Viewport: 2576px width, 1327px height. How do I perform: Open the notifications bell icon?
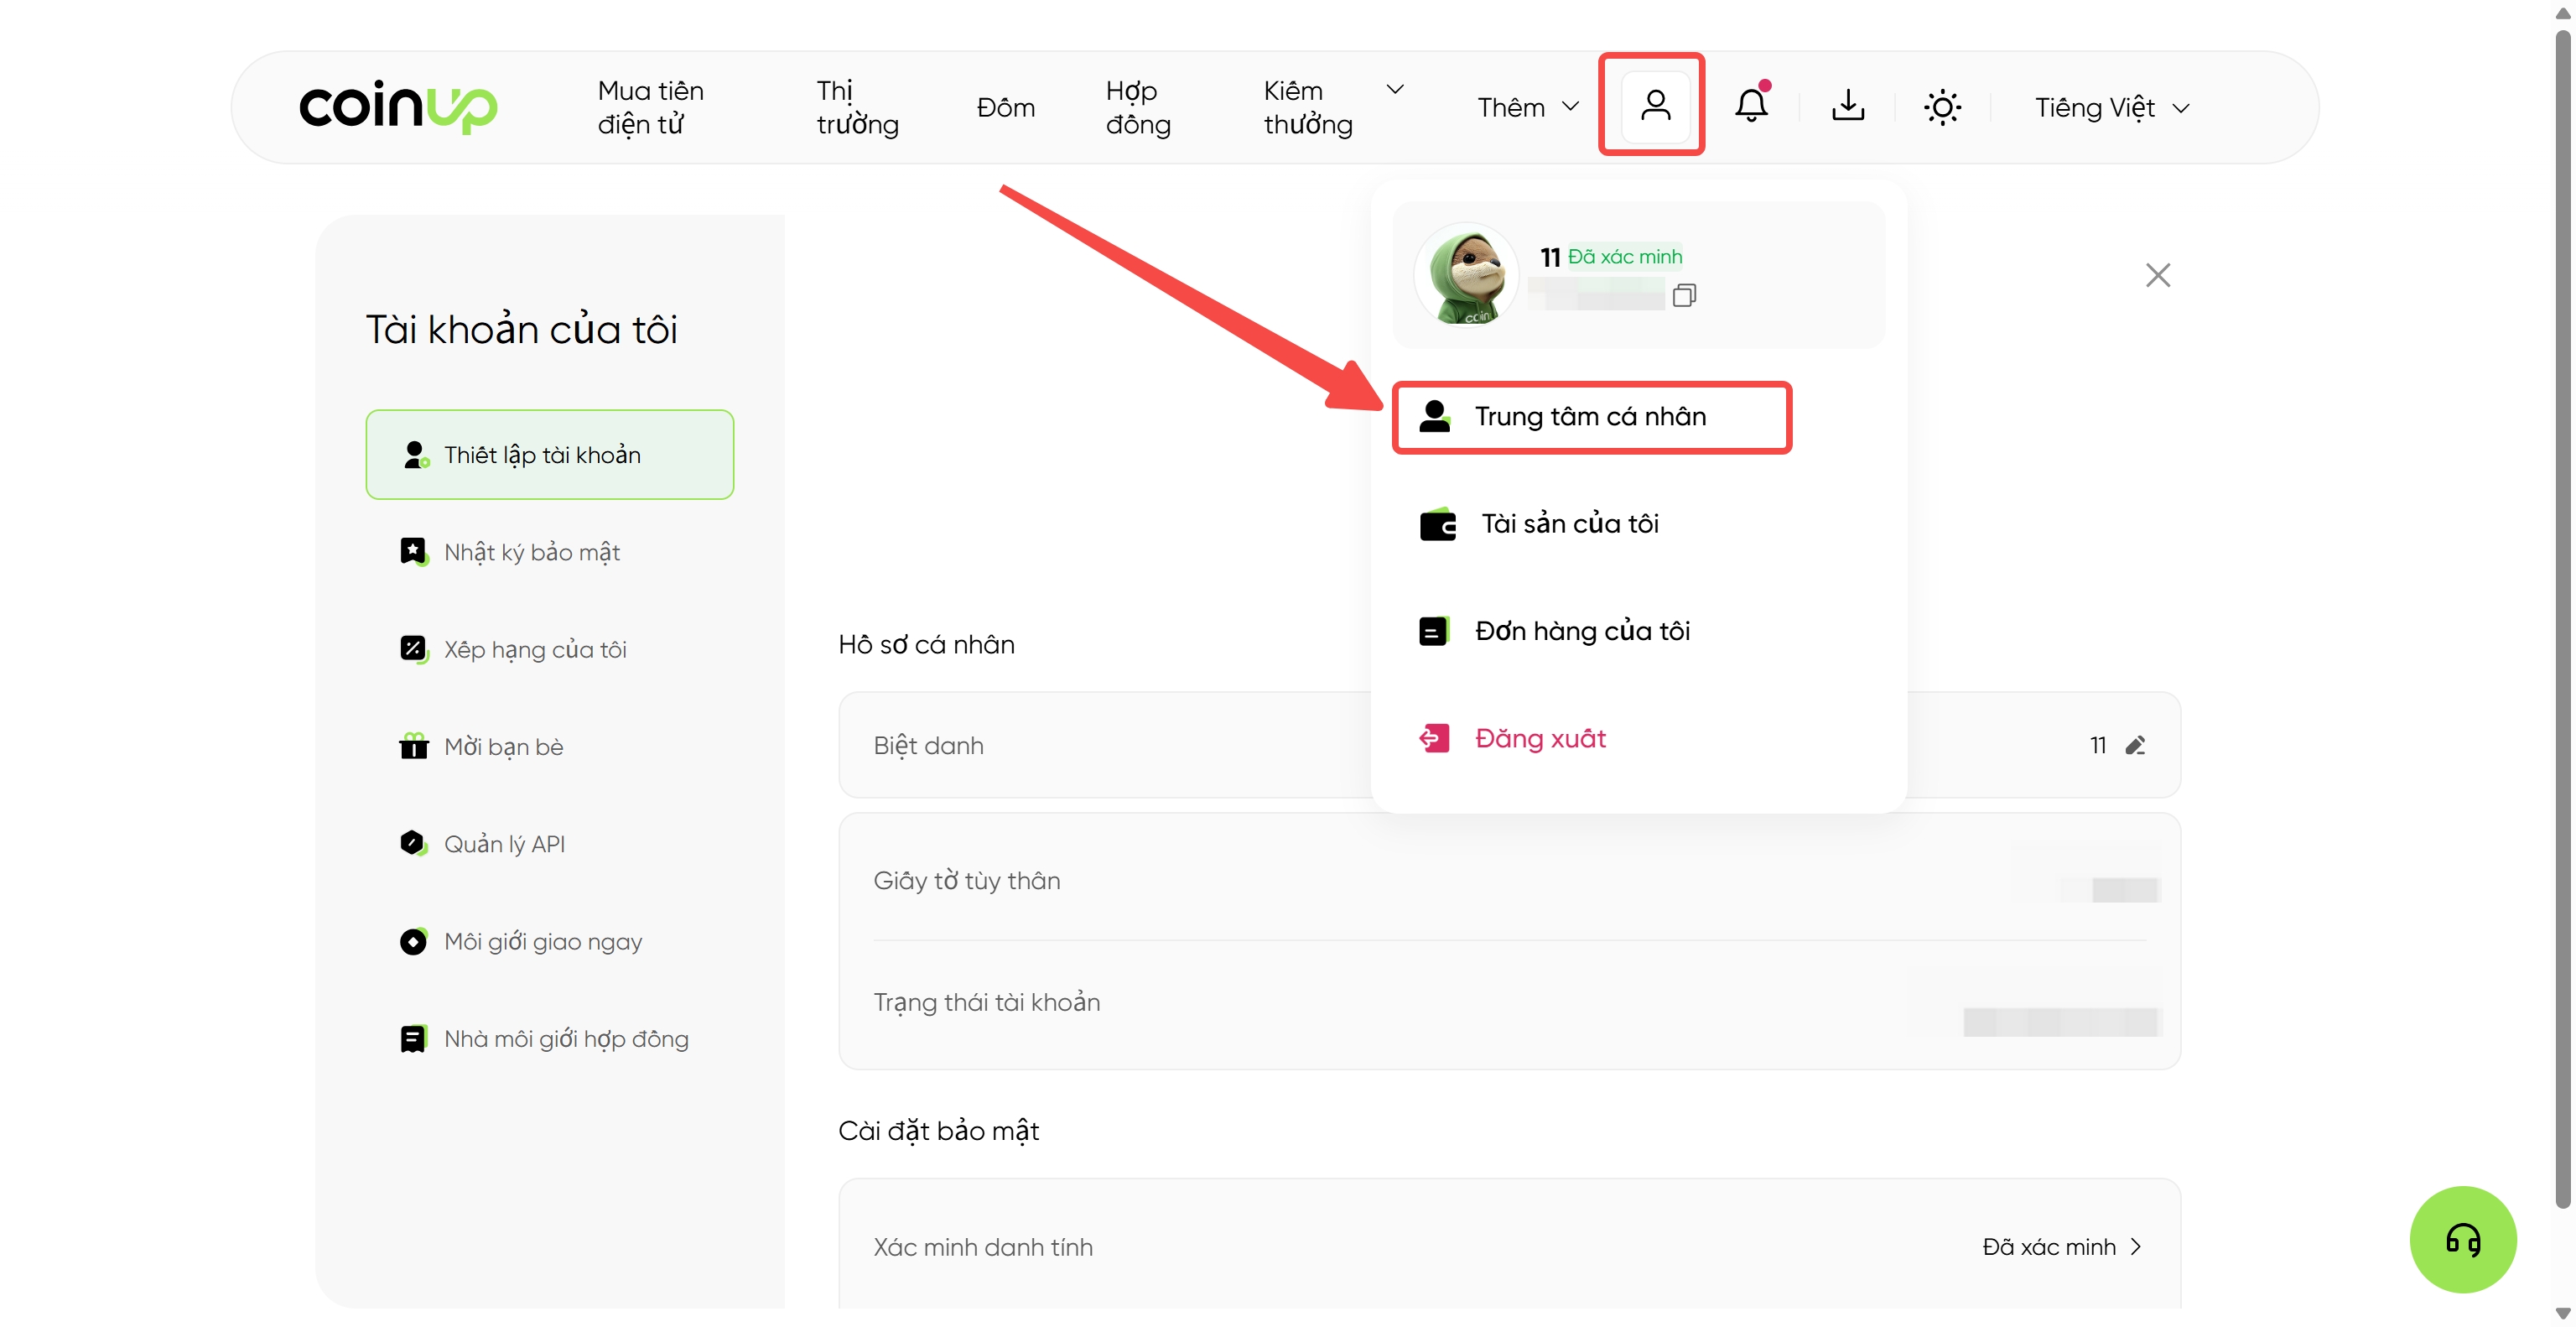[1751, 104]
